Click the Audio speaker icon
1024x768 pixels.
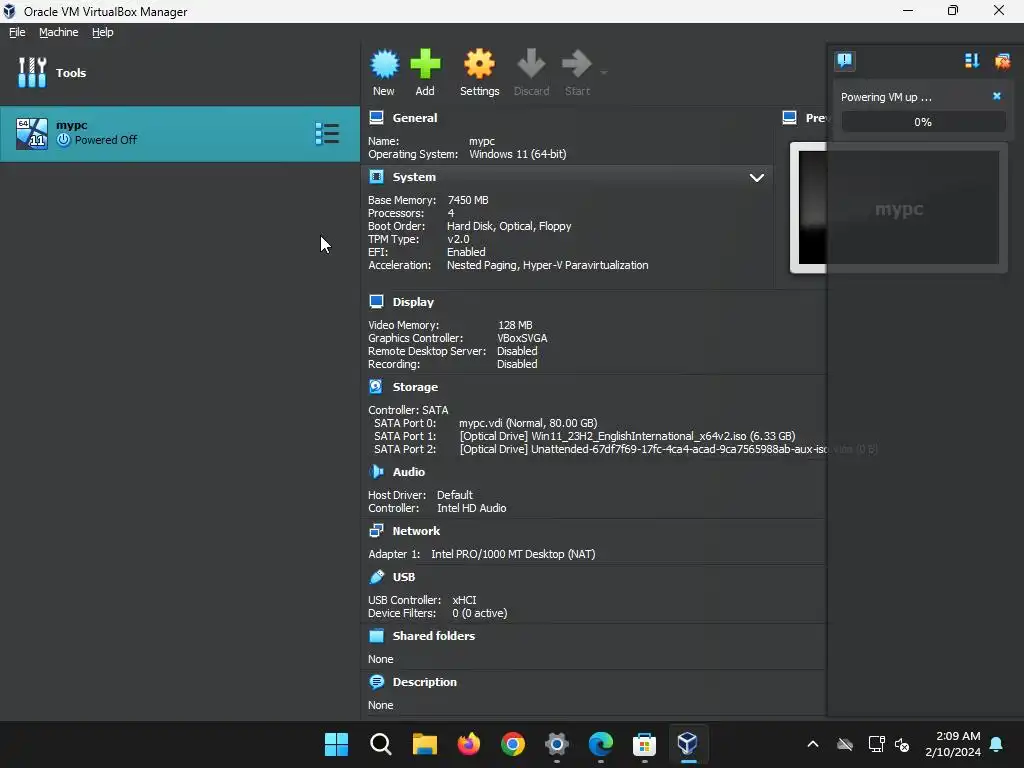point(376,472)
